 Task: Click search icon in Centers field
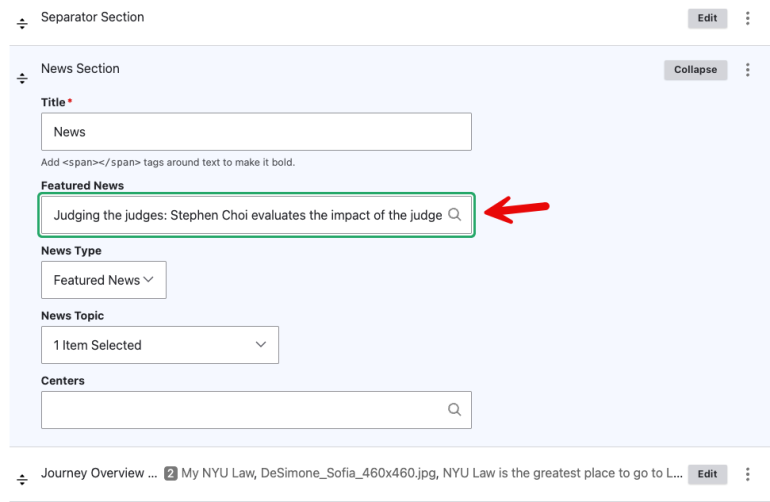click(454, 409)
